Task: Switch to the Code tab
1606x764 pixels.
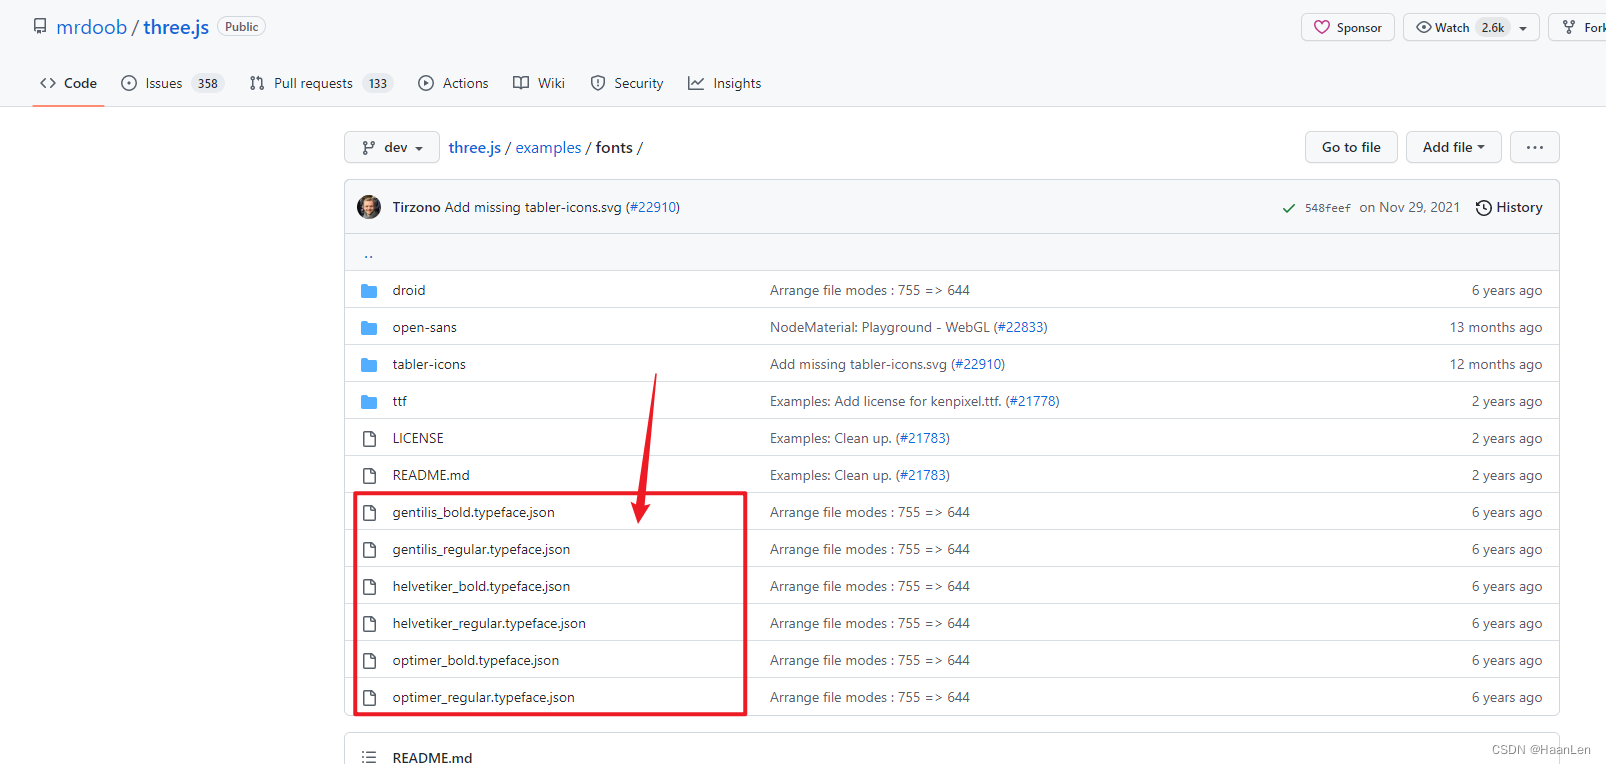Action: (68, 83)
